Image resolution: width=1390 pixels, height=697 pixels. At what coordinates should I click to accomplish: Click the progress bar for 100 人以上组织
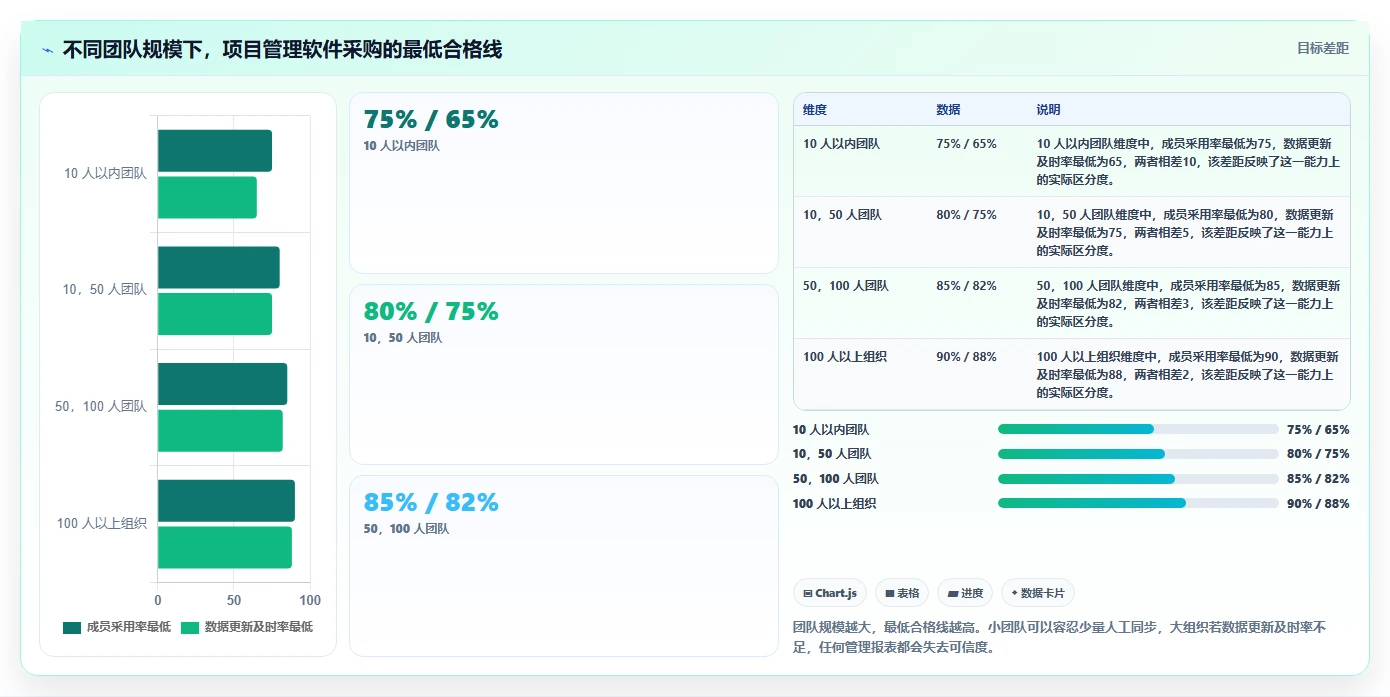(1138, 503)
